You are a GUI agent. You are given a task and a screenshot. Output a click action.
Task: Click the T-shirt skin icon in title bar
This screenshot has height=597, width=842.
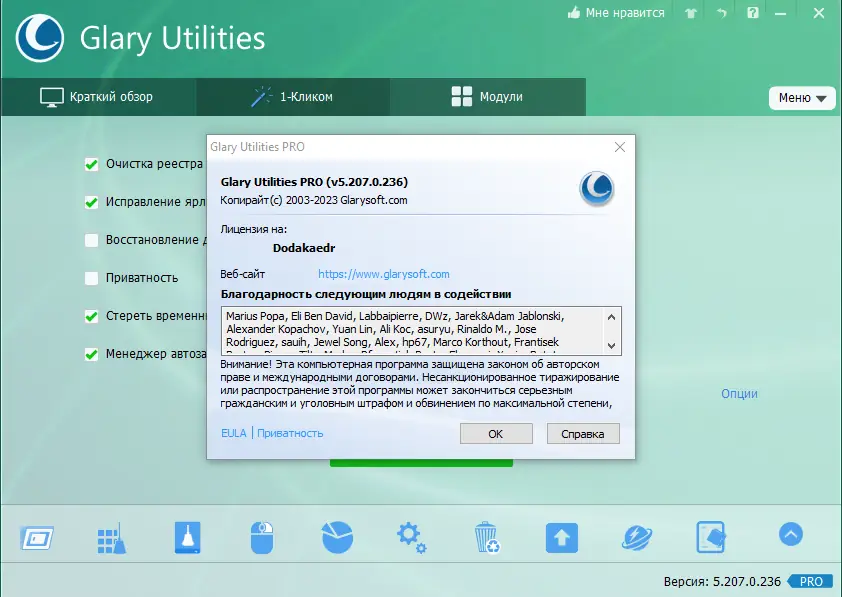[x=691, y=13]
